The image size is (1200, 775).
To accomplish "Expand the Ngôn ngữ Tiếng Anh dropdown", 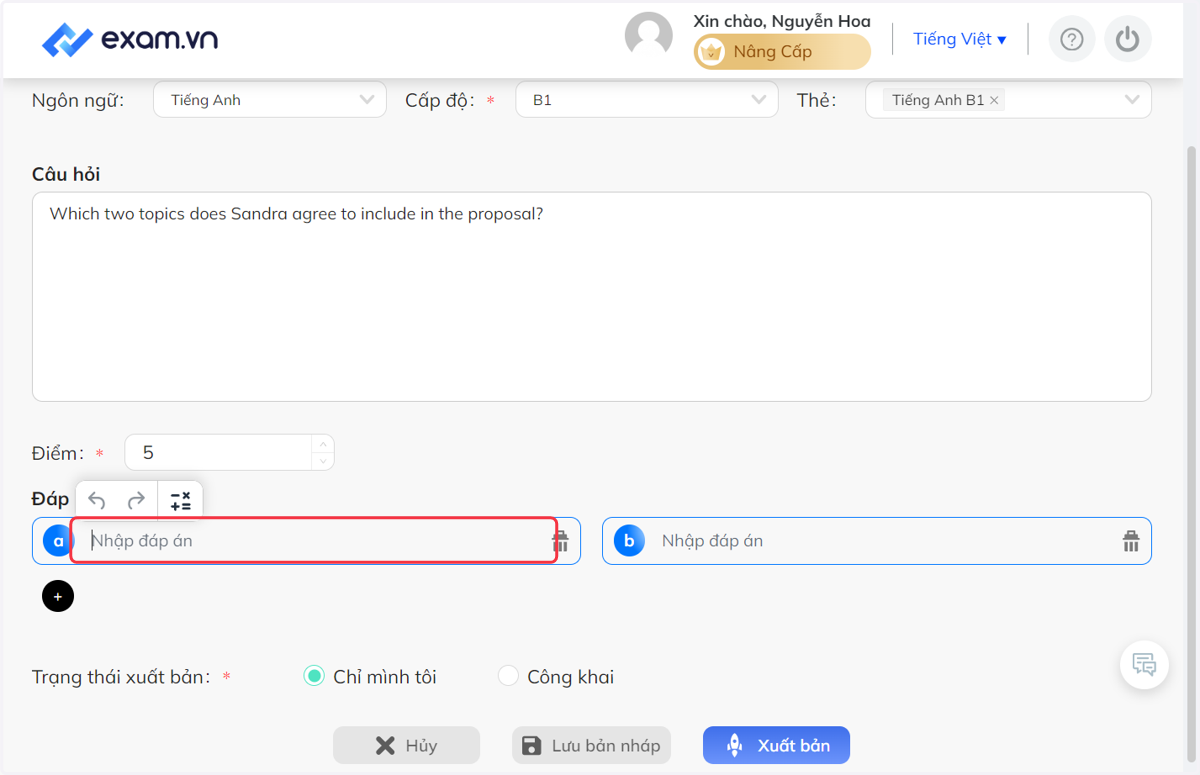I will tap(270, 100).
